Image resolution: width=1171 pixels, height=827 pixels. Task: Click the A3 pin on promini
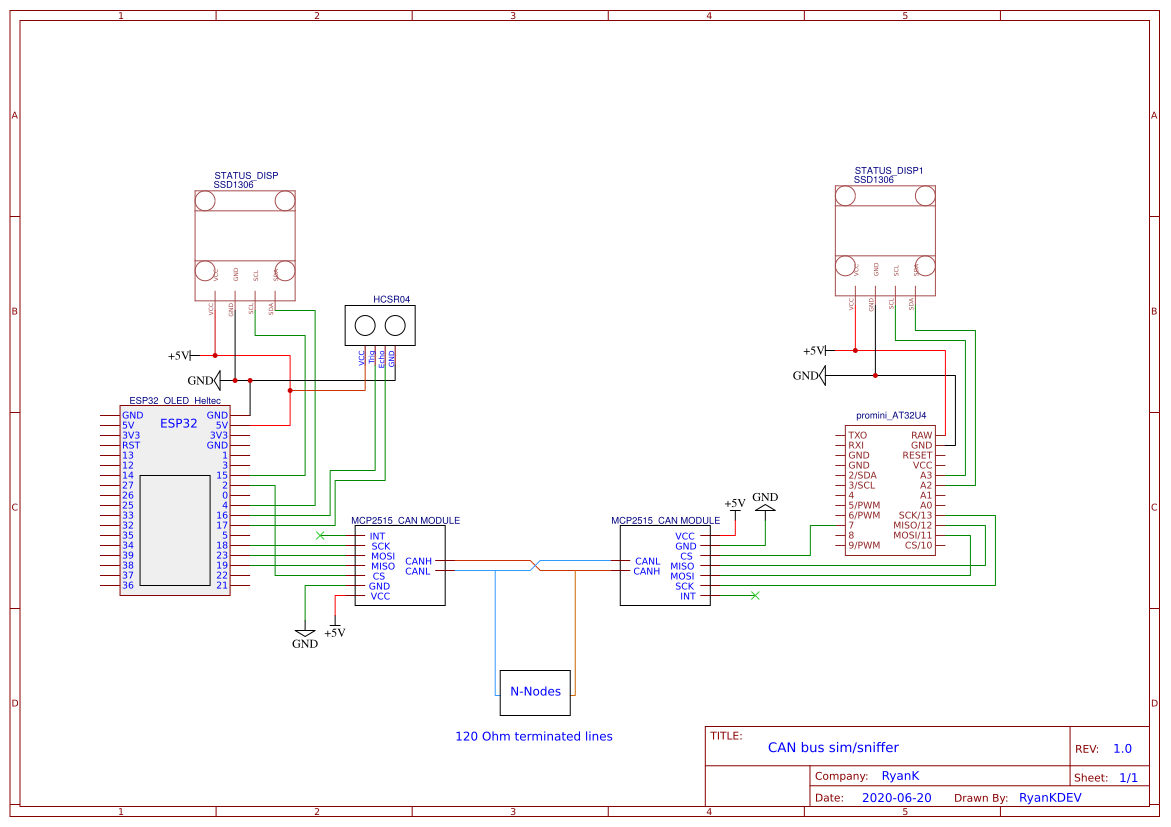[x=926, y=475]
